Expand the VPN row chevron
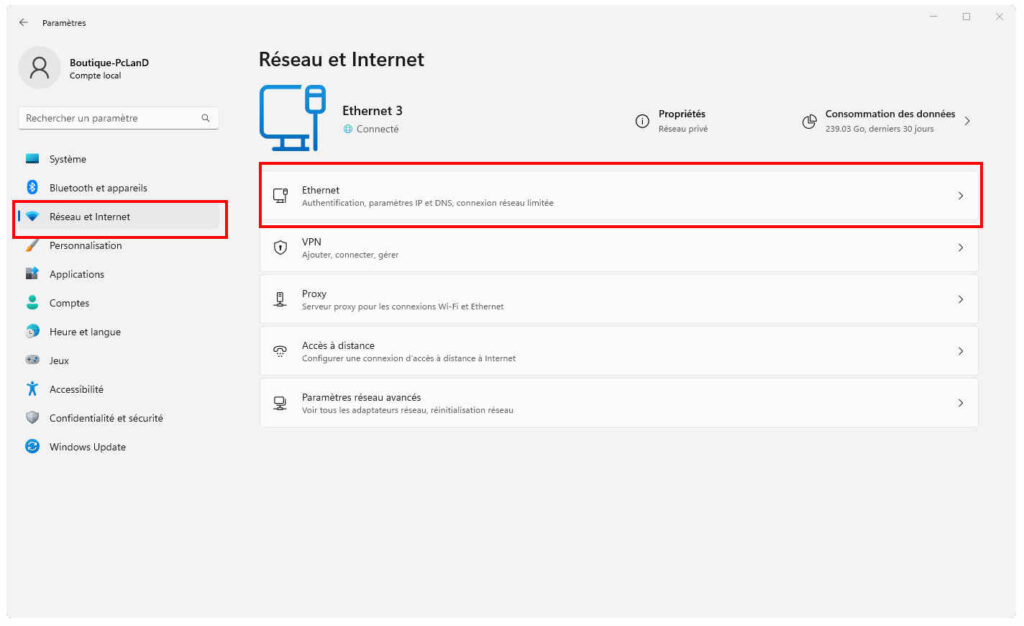Image resolution: width=1024 pixels, height=626 pixels. 960,247
